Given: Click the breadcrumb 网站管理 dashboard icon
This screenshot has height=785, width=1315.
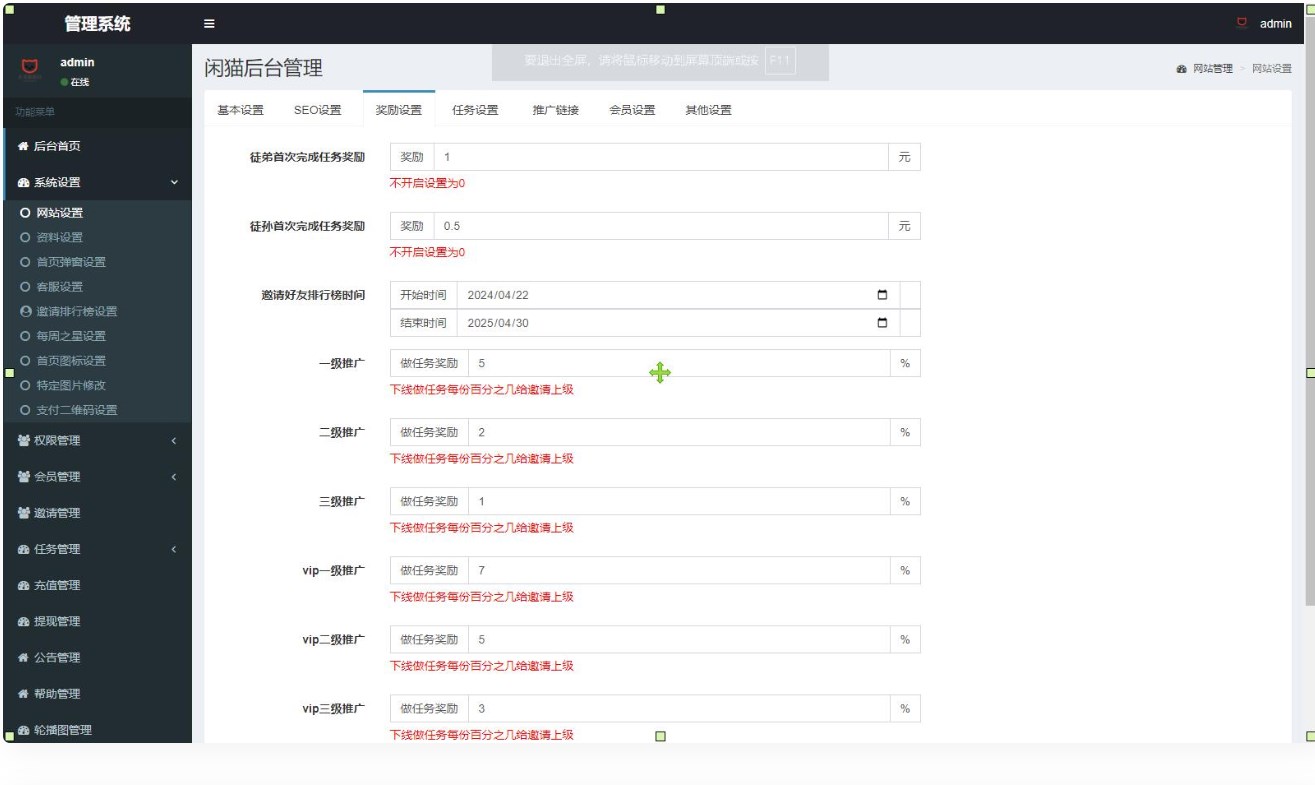Looking at the screenshot, I should [x=1182, y=69].
